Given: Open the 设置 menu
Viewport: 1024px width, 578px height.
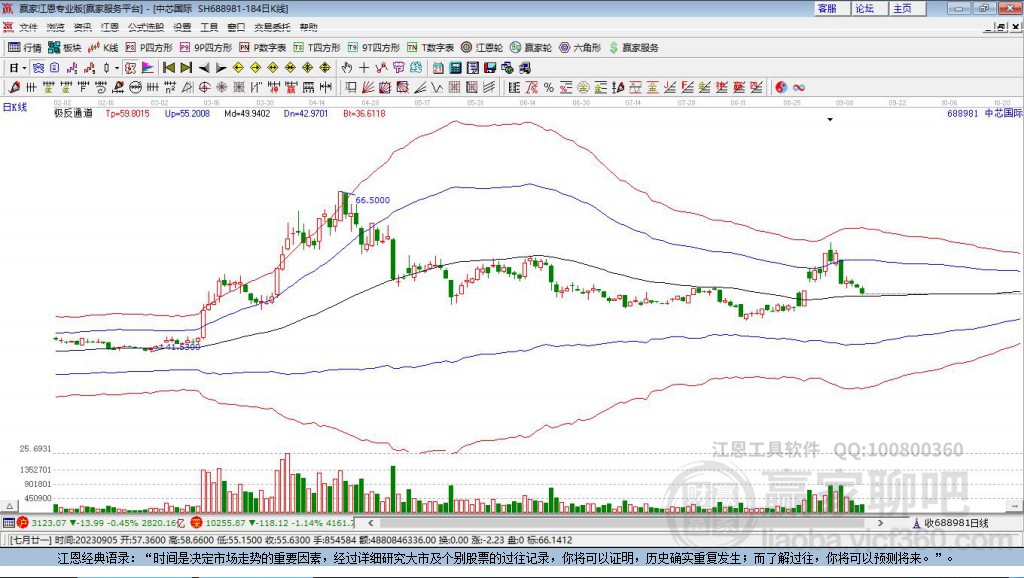Looking at the screenshot, I should coord(182,27).
